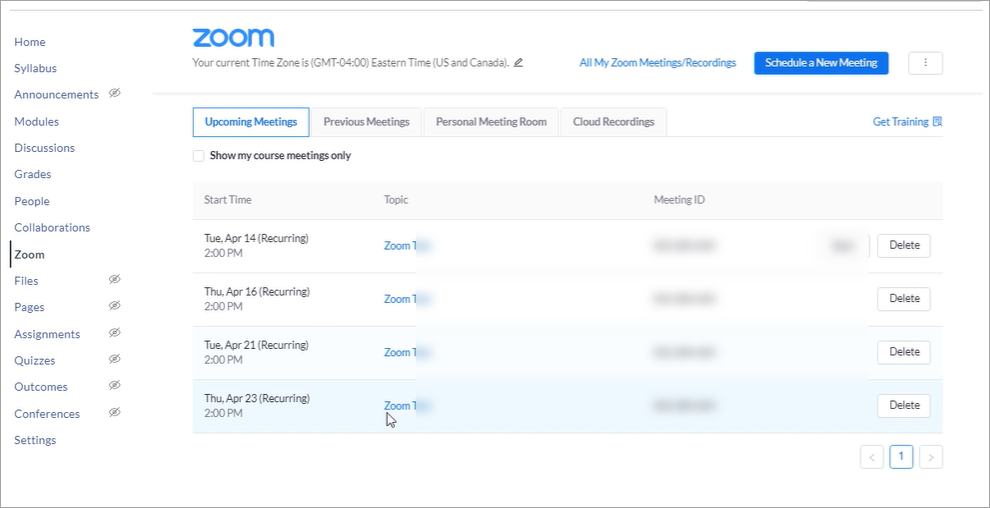The image size is (990, 508).
Task: Open Collaborations in course navigation
Action: [x=52, y=228]
